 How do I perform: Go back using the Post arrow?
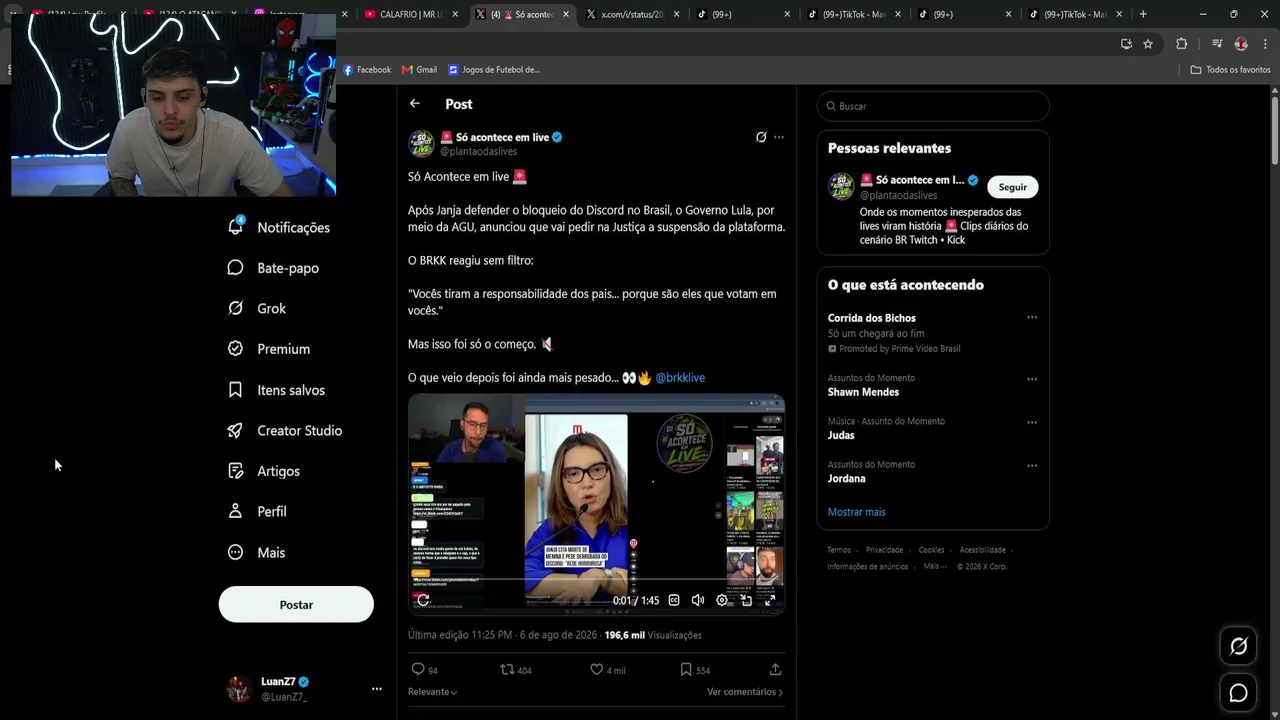414,104
